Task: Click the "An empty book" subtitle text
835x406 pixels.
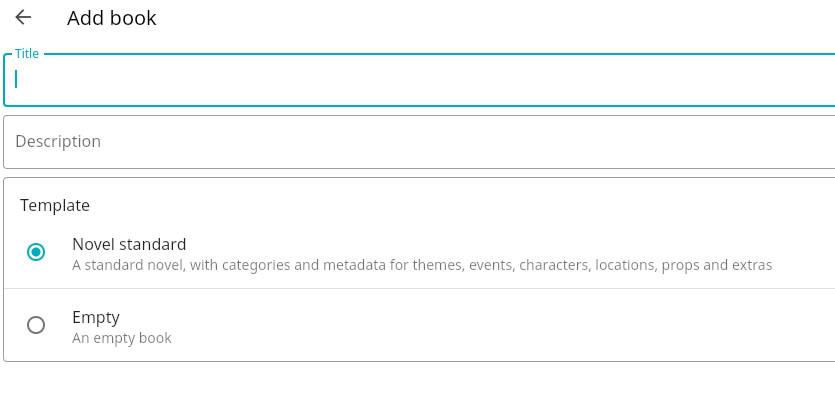Action: pyautogui.click(x=122, y=338)
